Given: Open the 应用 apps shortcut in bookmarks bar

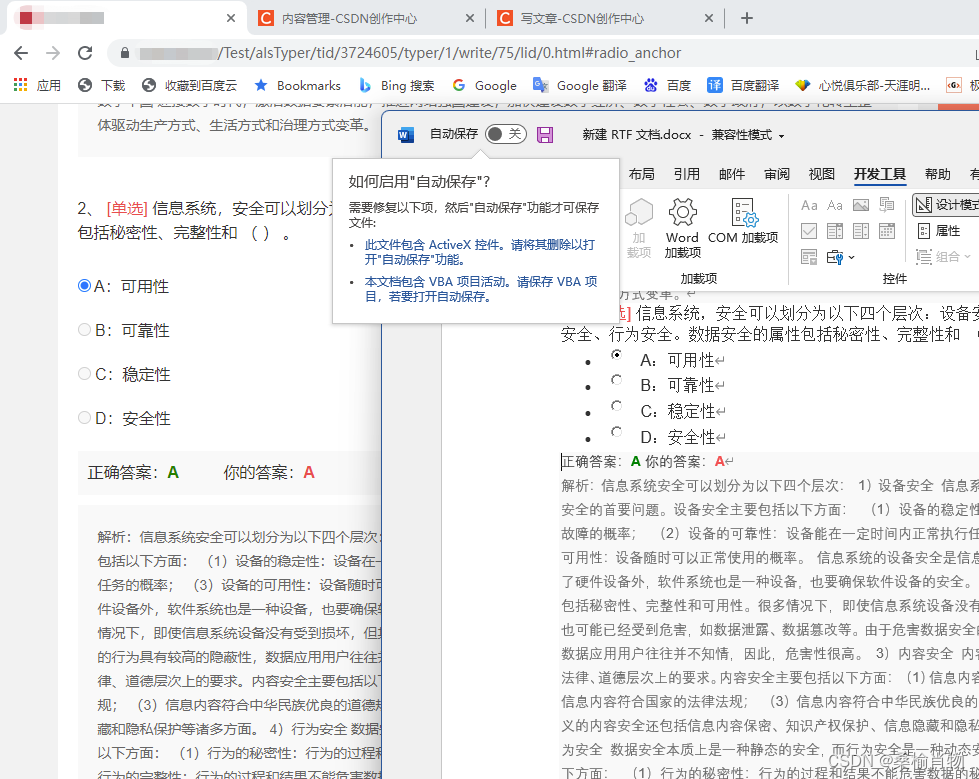Looking at the screenshot, I should pos(37,86).
